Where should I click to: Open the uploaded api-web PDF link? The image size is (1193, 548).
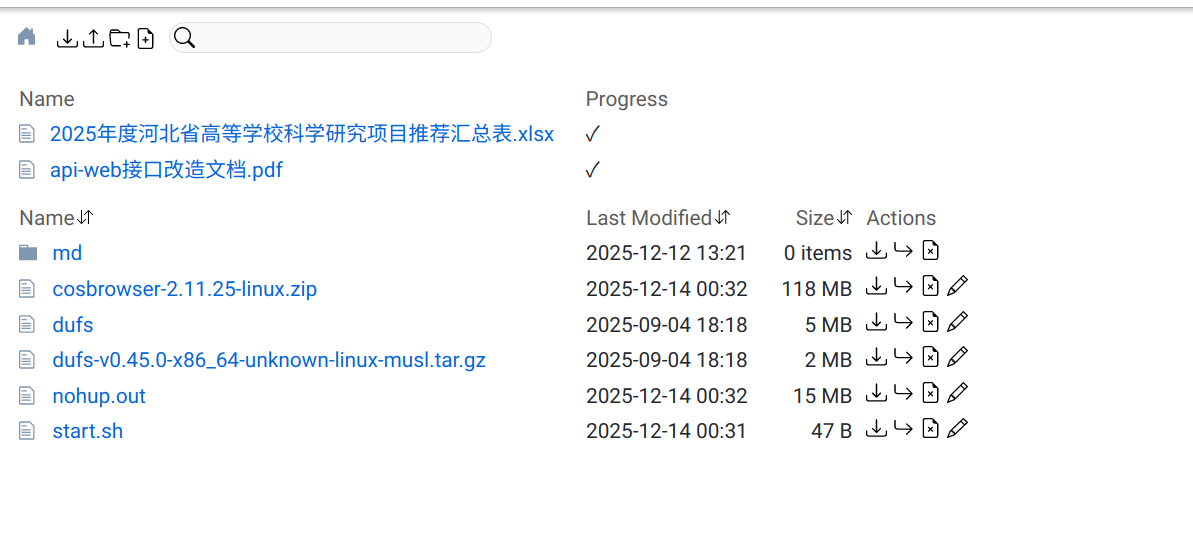coord(166,170)
